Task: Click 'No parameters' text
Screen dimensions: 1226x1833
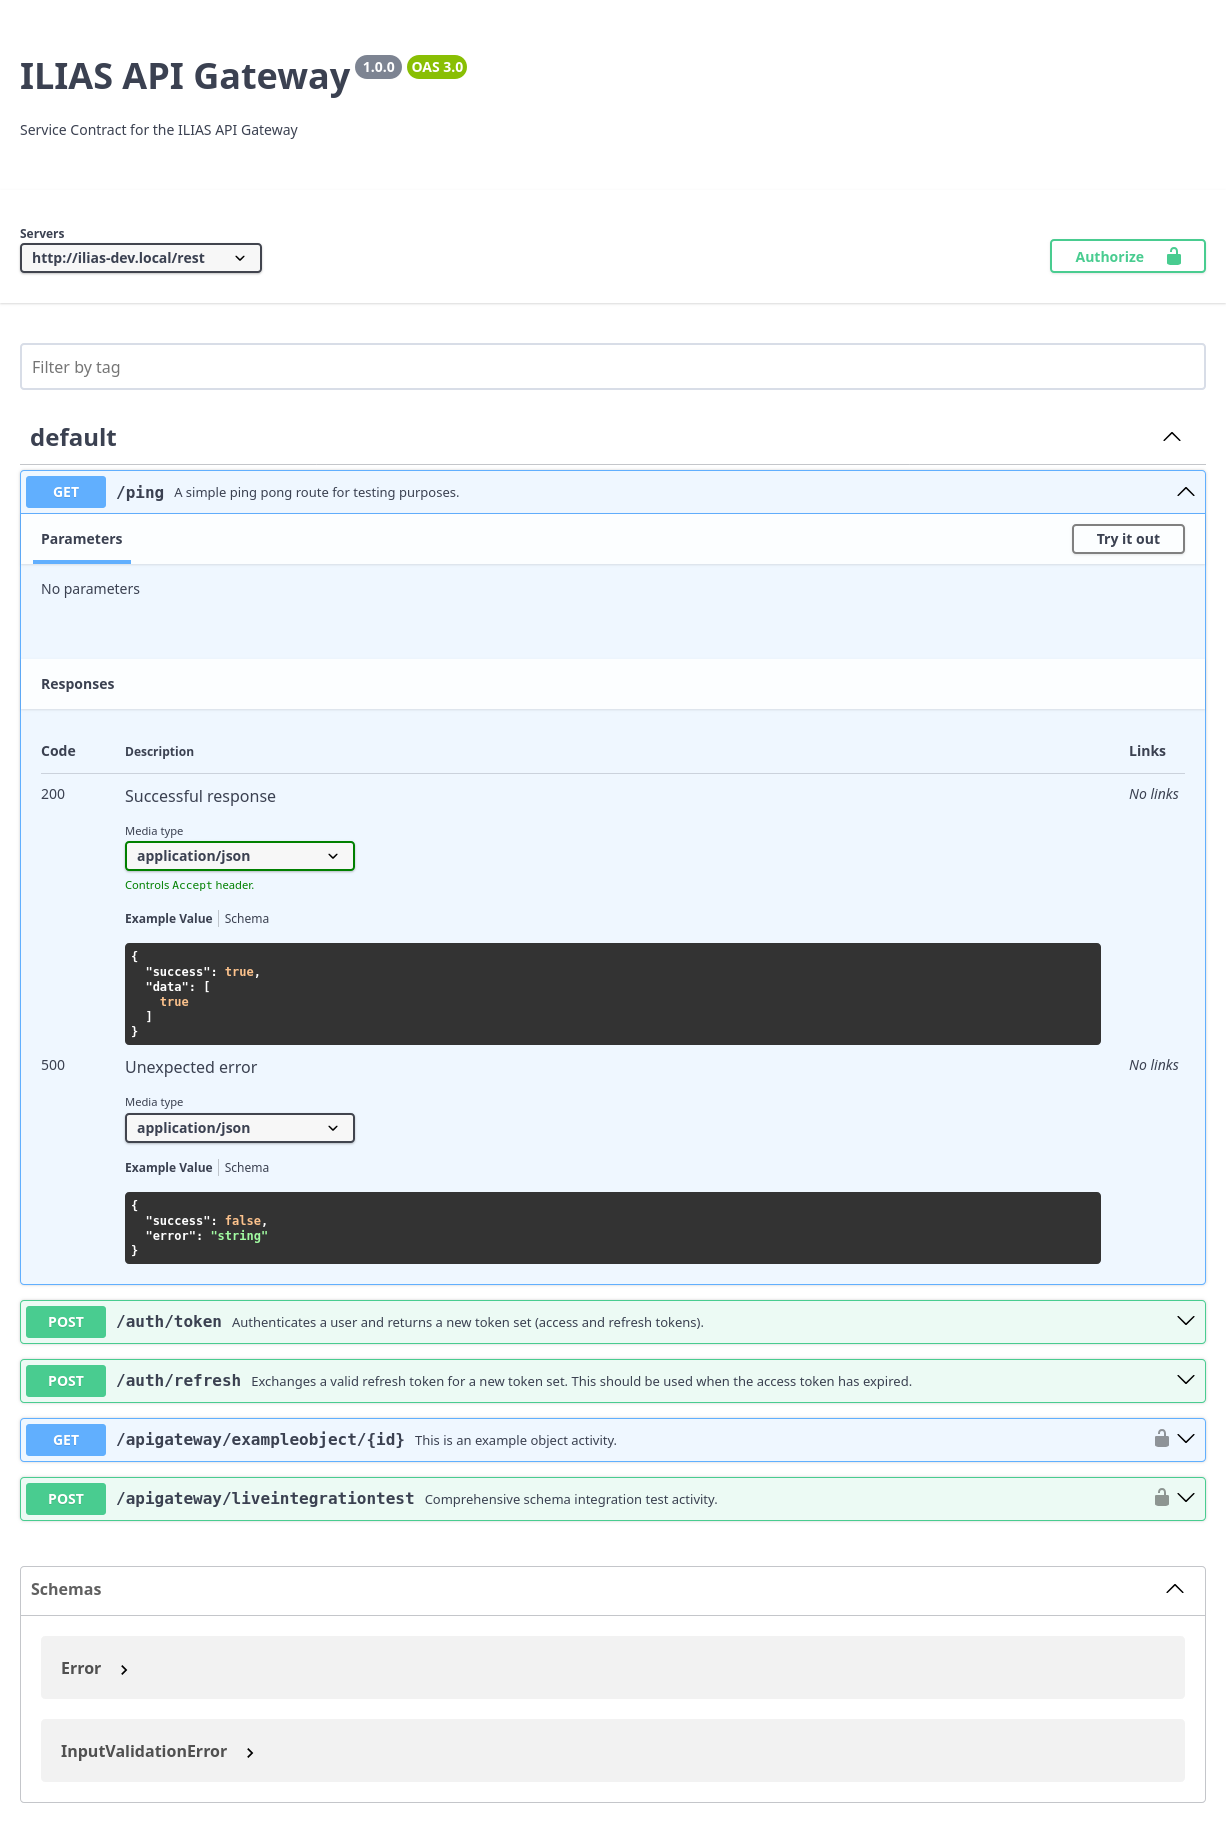Action: pos(90,589)
